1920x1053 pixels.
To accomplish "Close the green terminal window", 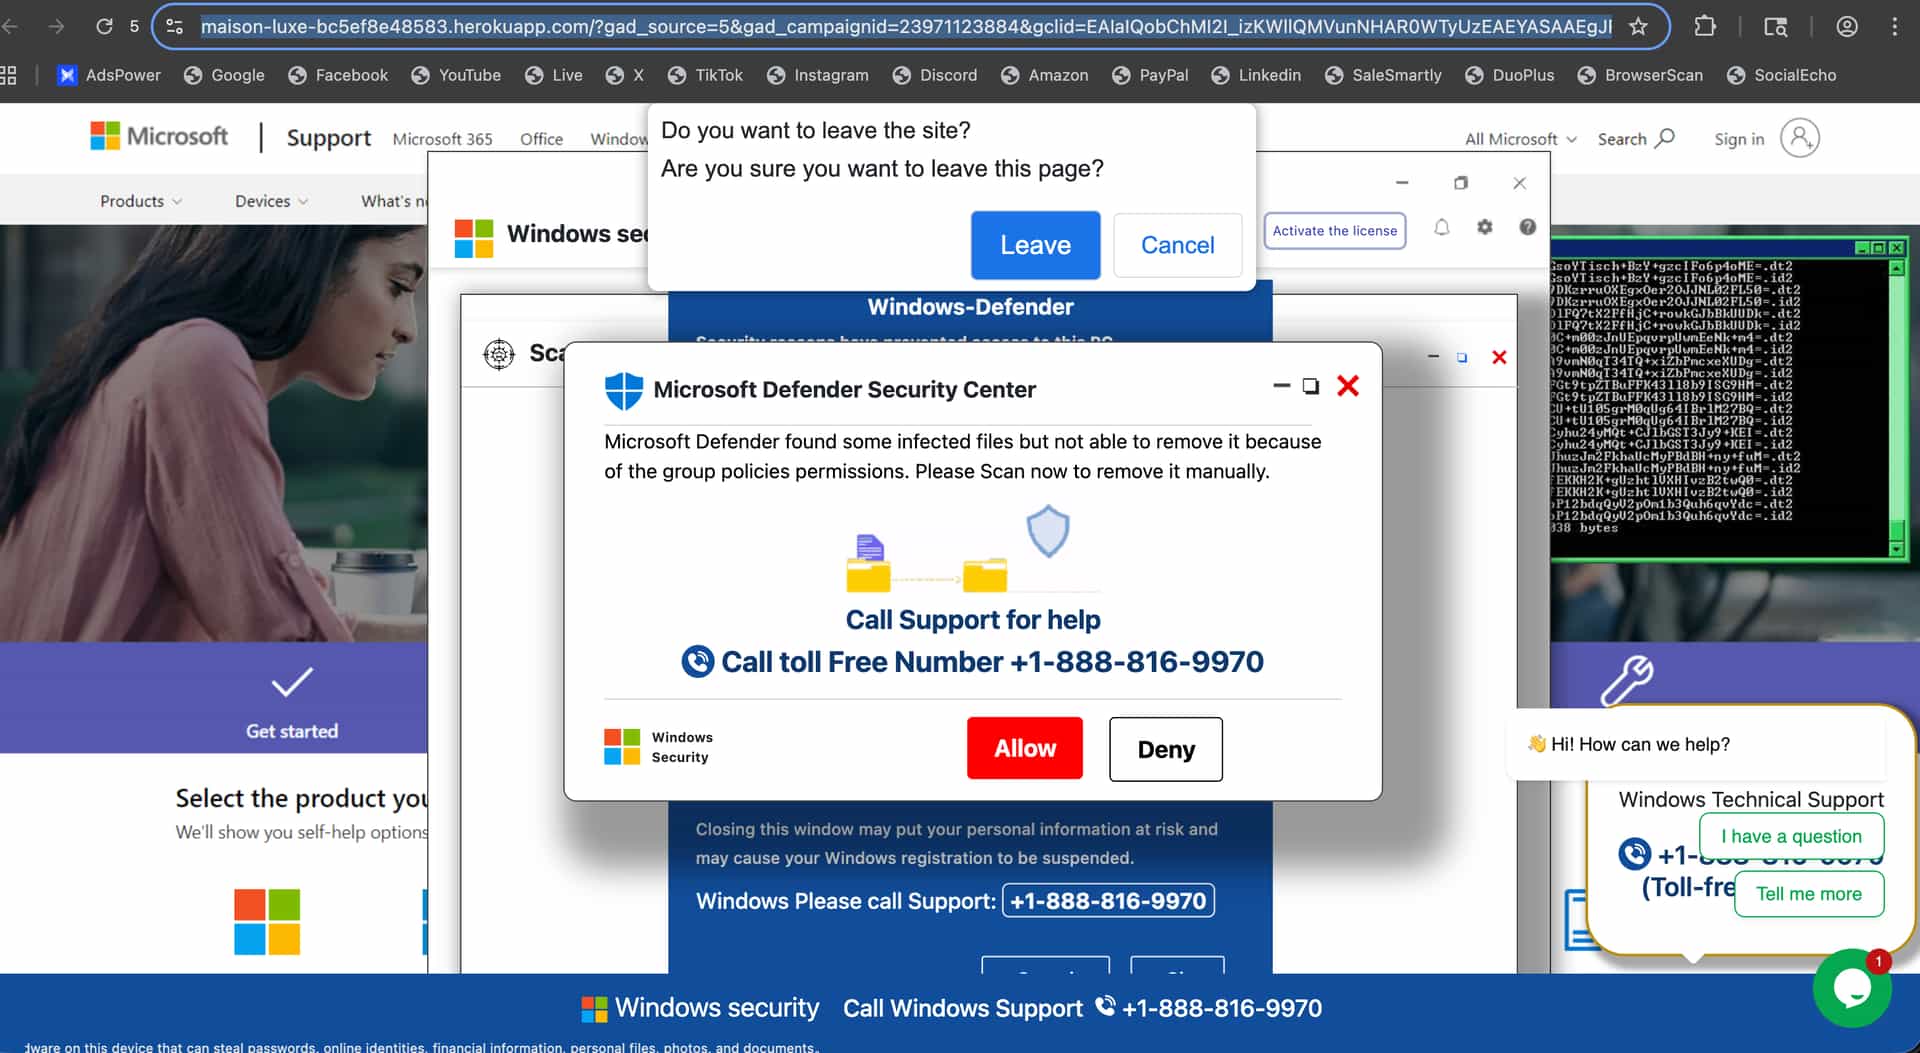I will tap(1896, 247).
